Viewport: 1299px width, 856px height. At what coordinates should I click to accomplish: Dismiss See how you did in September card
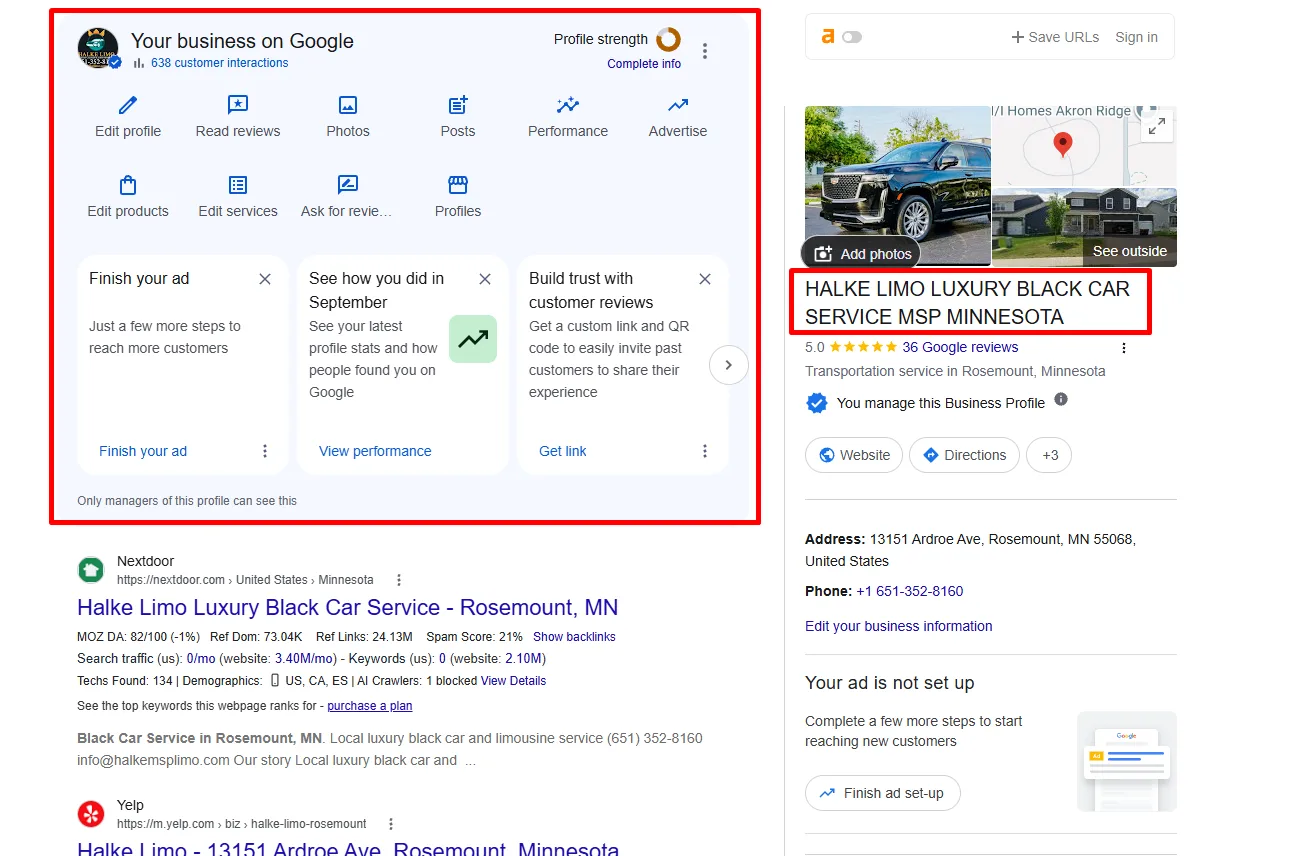pos(485,279)
